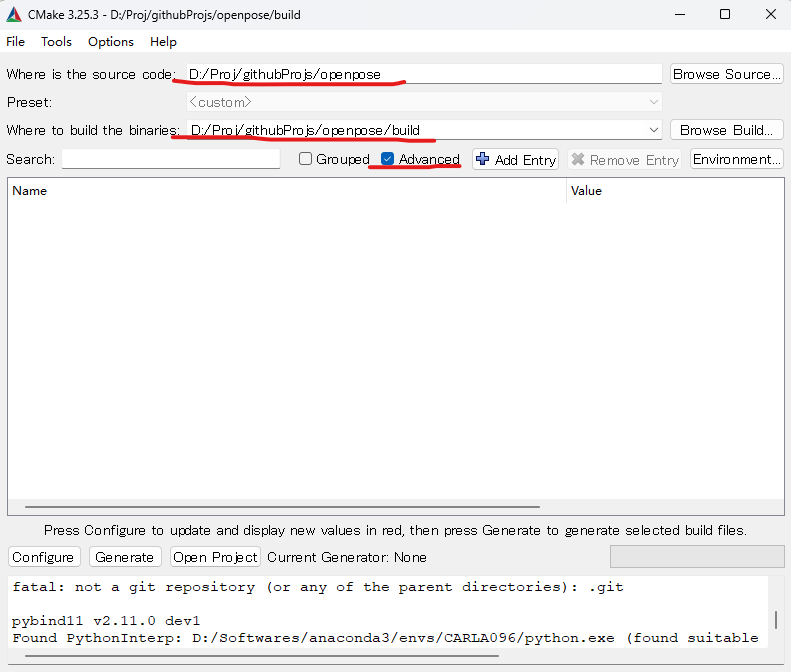The image size is (791, 672).
Task: Click the cache table horizontal scrollbar
Action: pyautogui.click(x=282, y=508)
